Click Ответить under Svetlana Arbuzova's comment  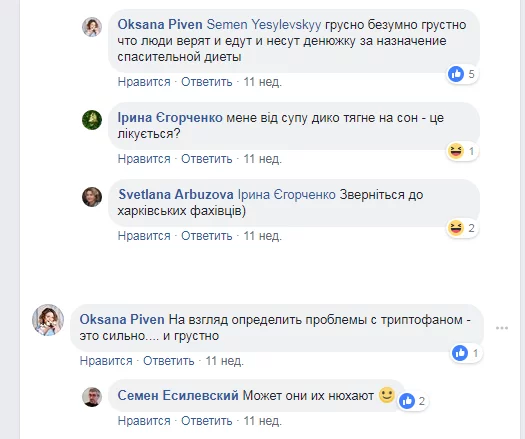click(207, 236)
